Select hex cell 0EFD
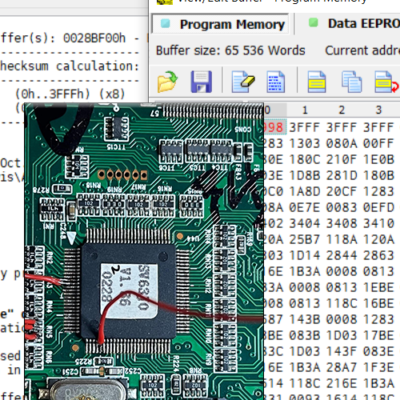This screenshot has height=400, width=400. pos(379,207)
